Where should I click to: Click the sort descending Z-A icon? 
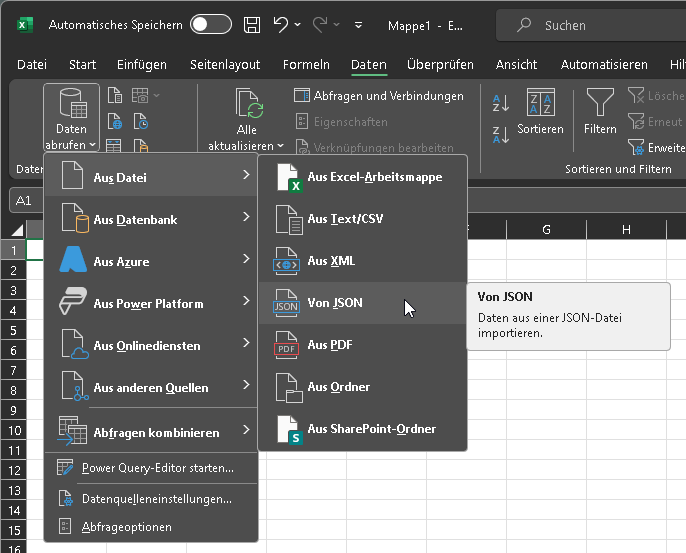click(x=501, y=135)
